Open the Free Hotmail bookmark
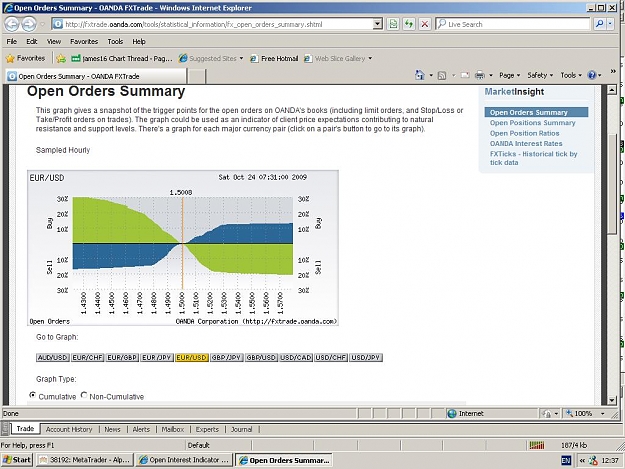The width and height of the screenshot is (625, 469). tap(274, 59)
